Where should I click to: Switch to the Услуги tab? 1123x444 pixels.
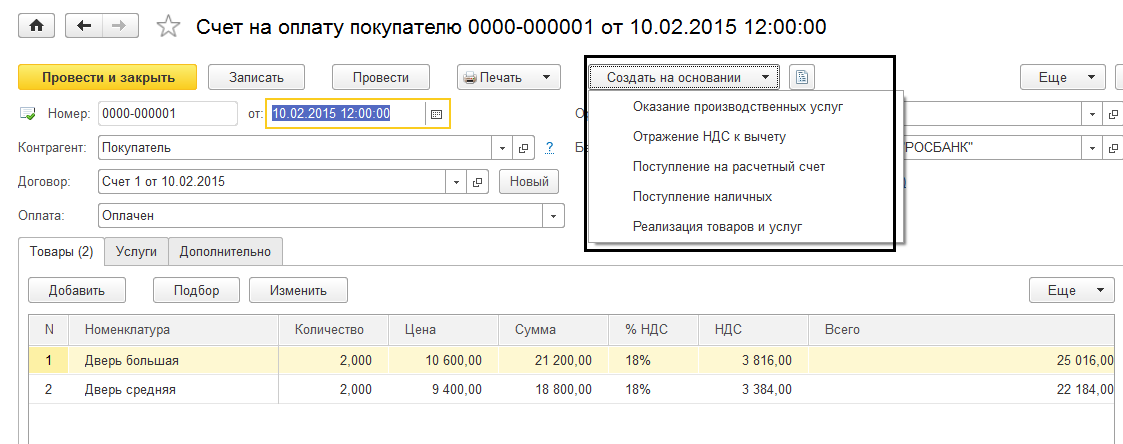[136, 252]
